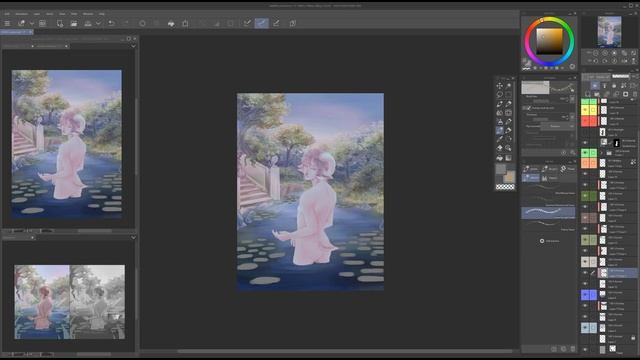The image size is (640, 360).
Task: Open the dropdown in the Tool Property panel
Action: click(x=557, y=126)
